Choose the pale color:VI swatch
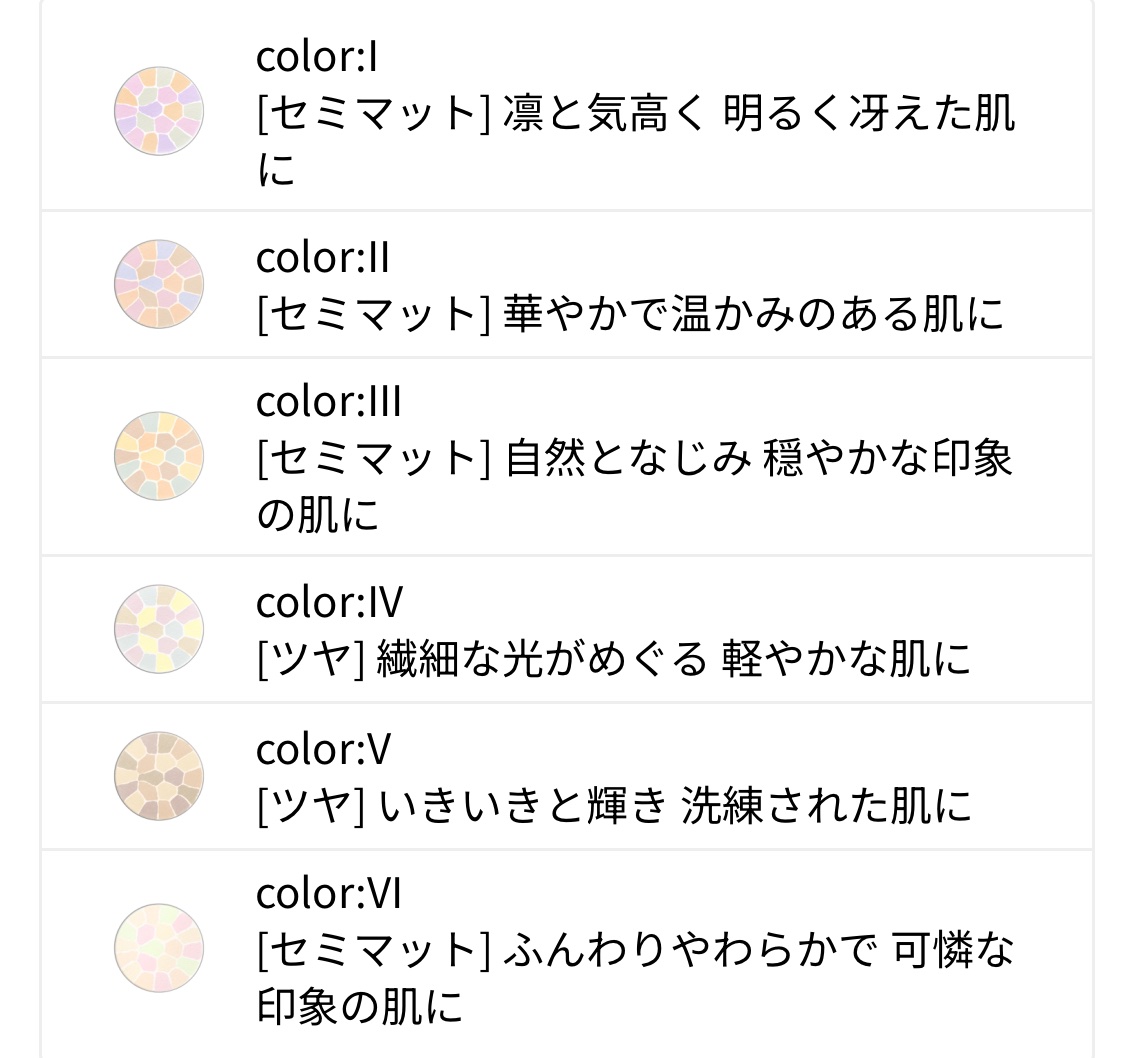1125x1058 pixels. 159,948
